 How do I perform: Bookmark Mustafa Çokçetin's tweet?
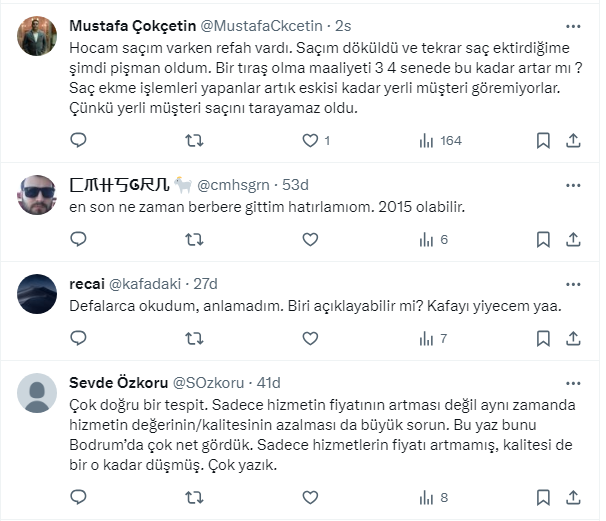[543, 141]
